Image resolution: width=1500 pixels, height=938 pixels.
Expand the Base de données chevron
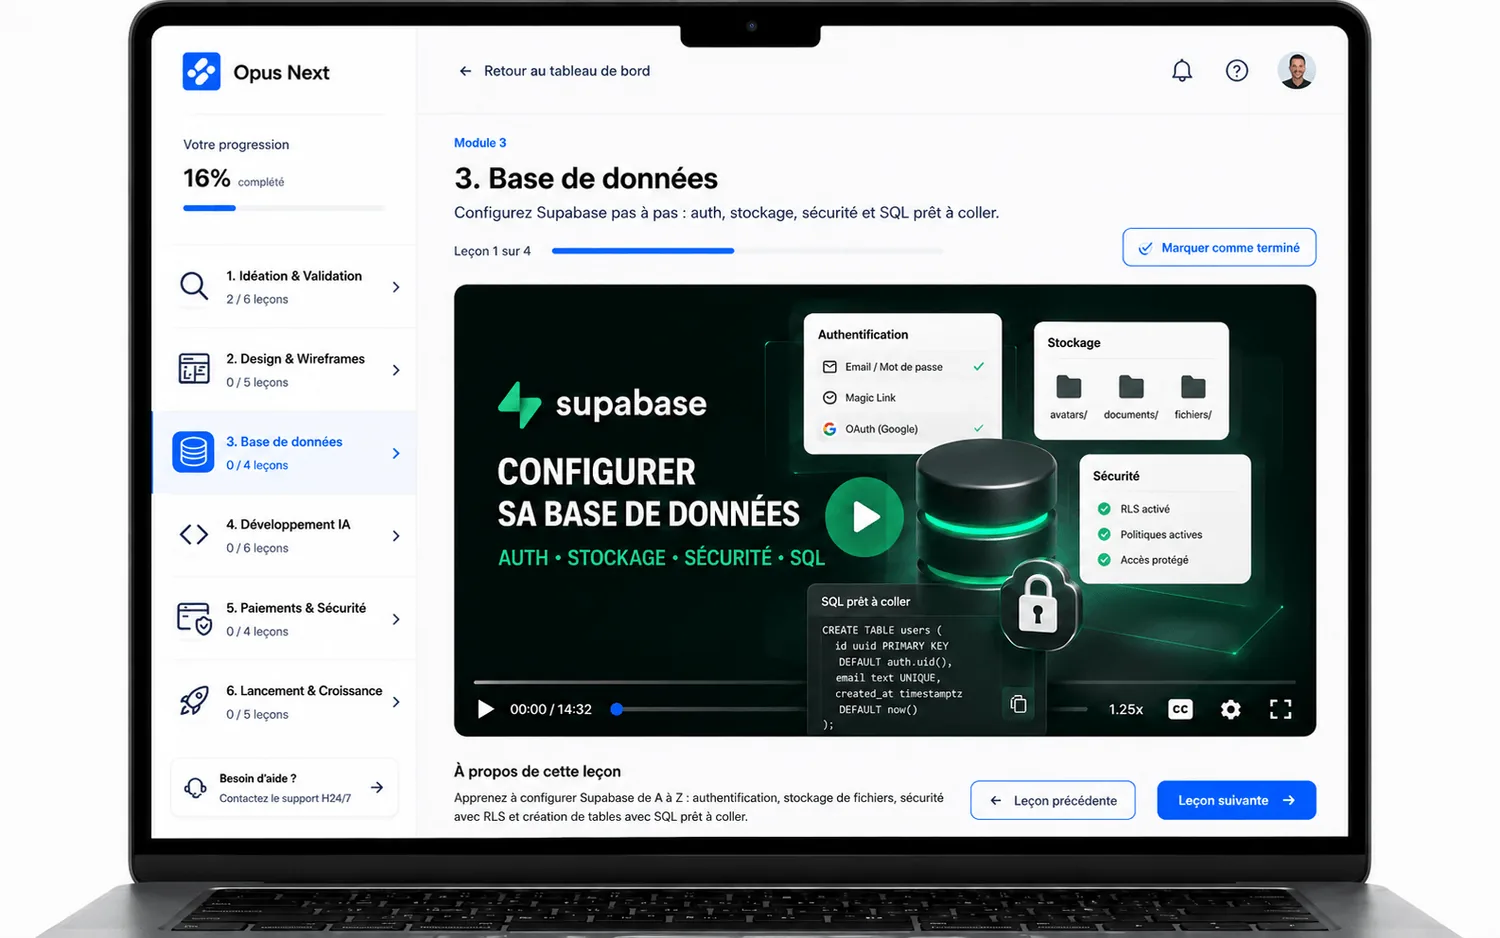click(396, 453)
